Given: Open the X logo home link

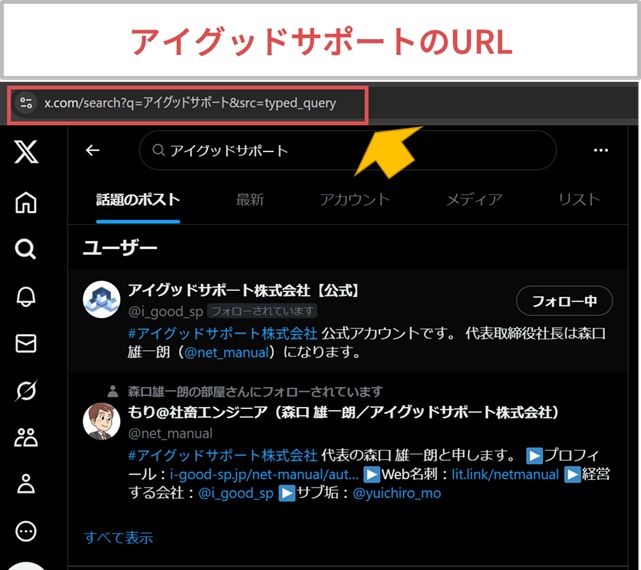Looking at the screenshot, I should point(26,152).
